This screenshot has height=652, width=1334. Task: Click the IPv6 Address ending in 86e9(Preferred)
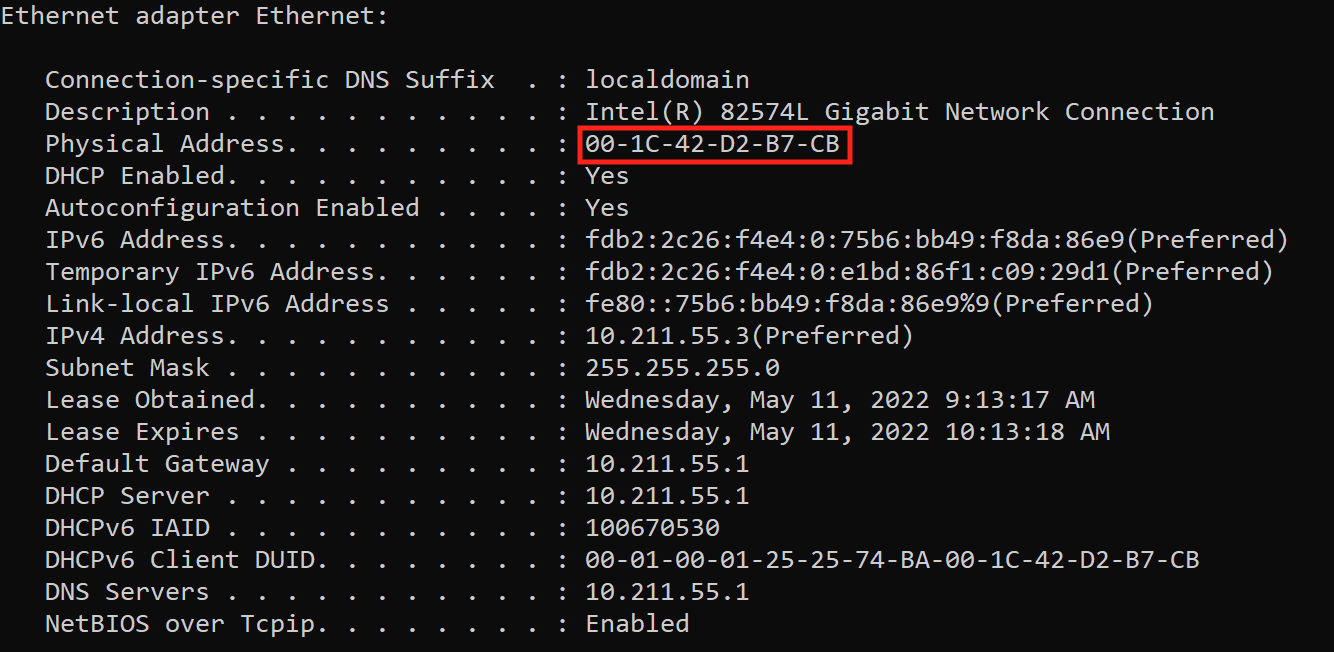937,240
